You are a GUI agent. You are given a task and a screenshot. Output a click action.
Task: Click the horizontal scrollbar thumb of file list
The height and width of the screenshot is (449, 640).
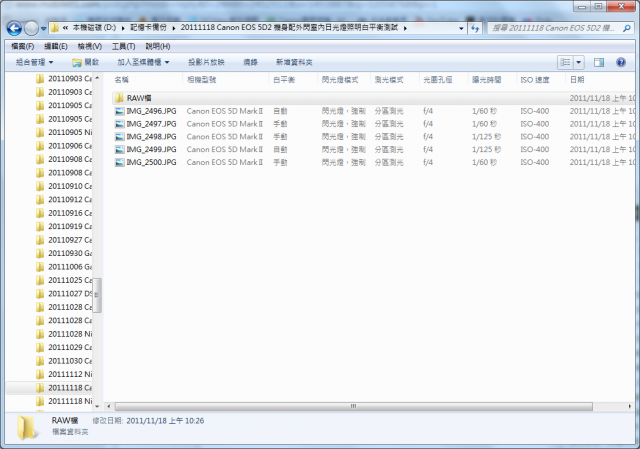tap(353, 406)
